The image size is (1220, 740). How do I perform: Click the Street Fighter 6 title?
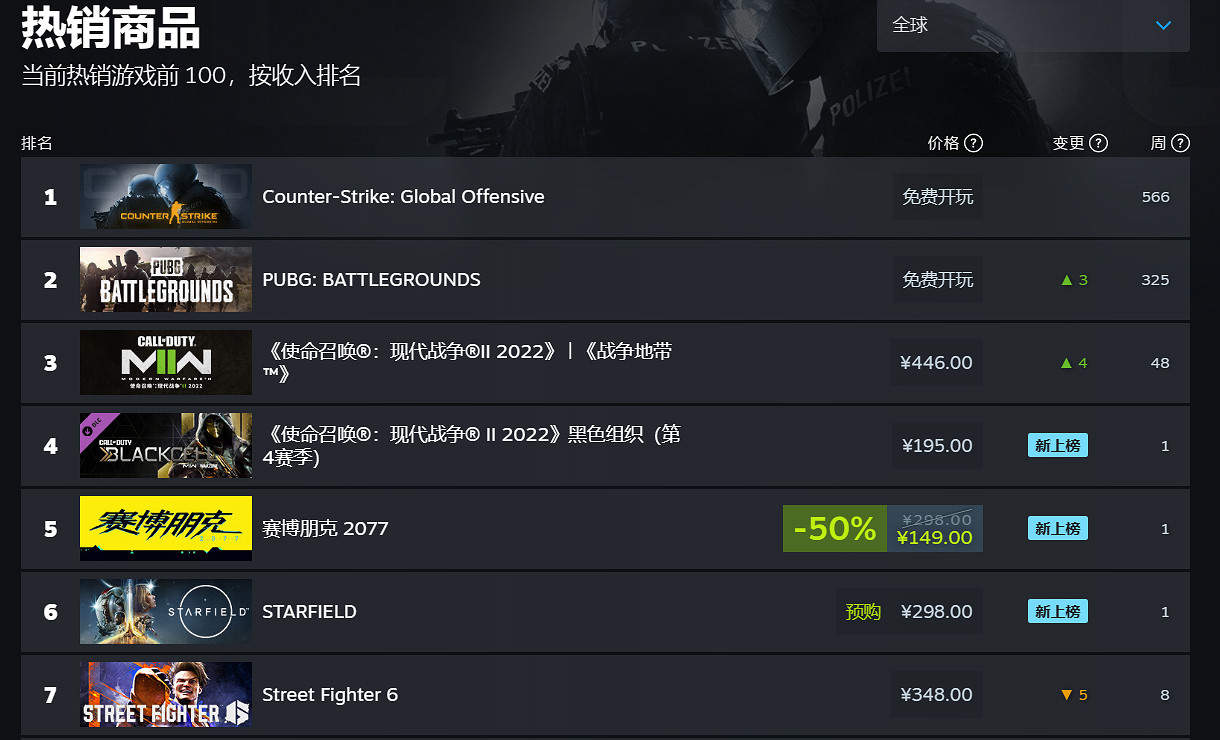(x=330, y=694)
